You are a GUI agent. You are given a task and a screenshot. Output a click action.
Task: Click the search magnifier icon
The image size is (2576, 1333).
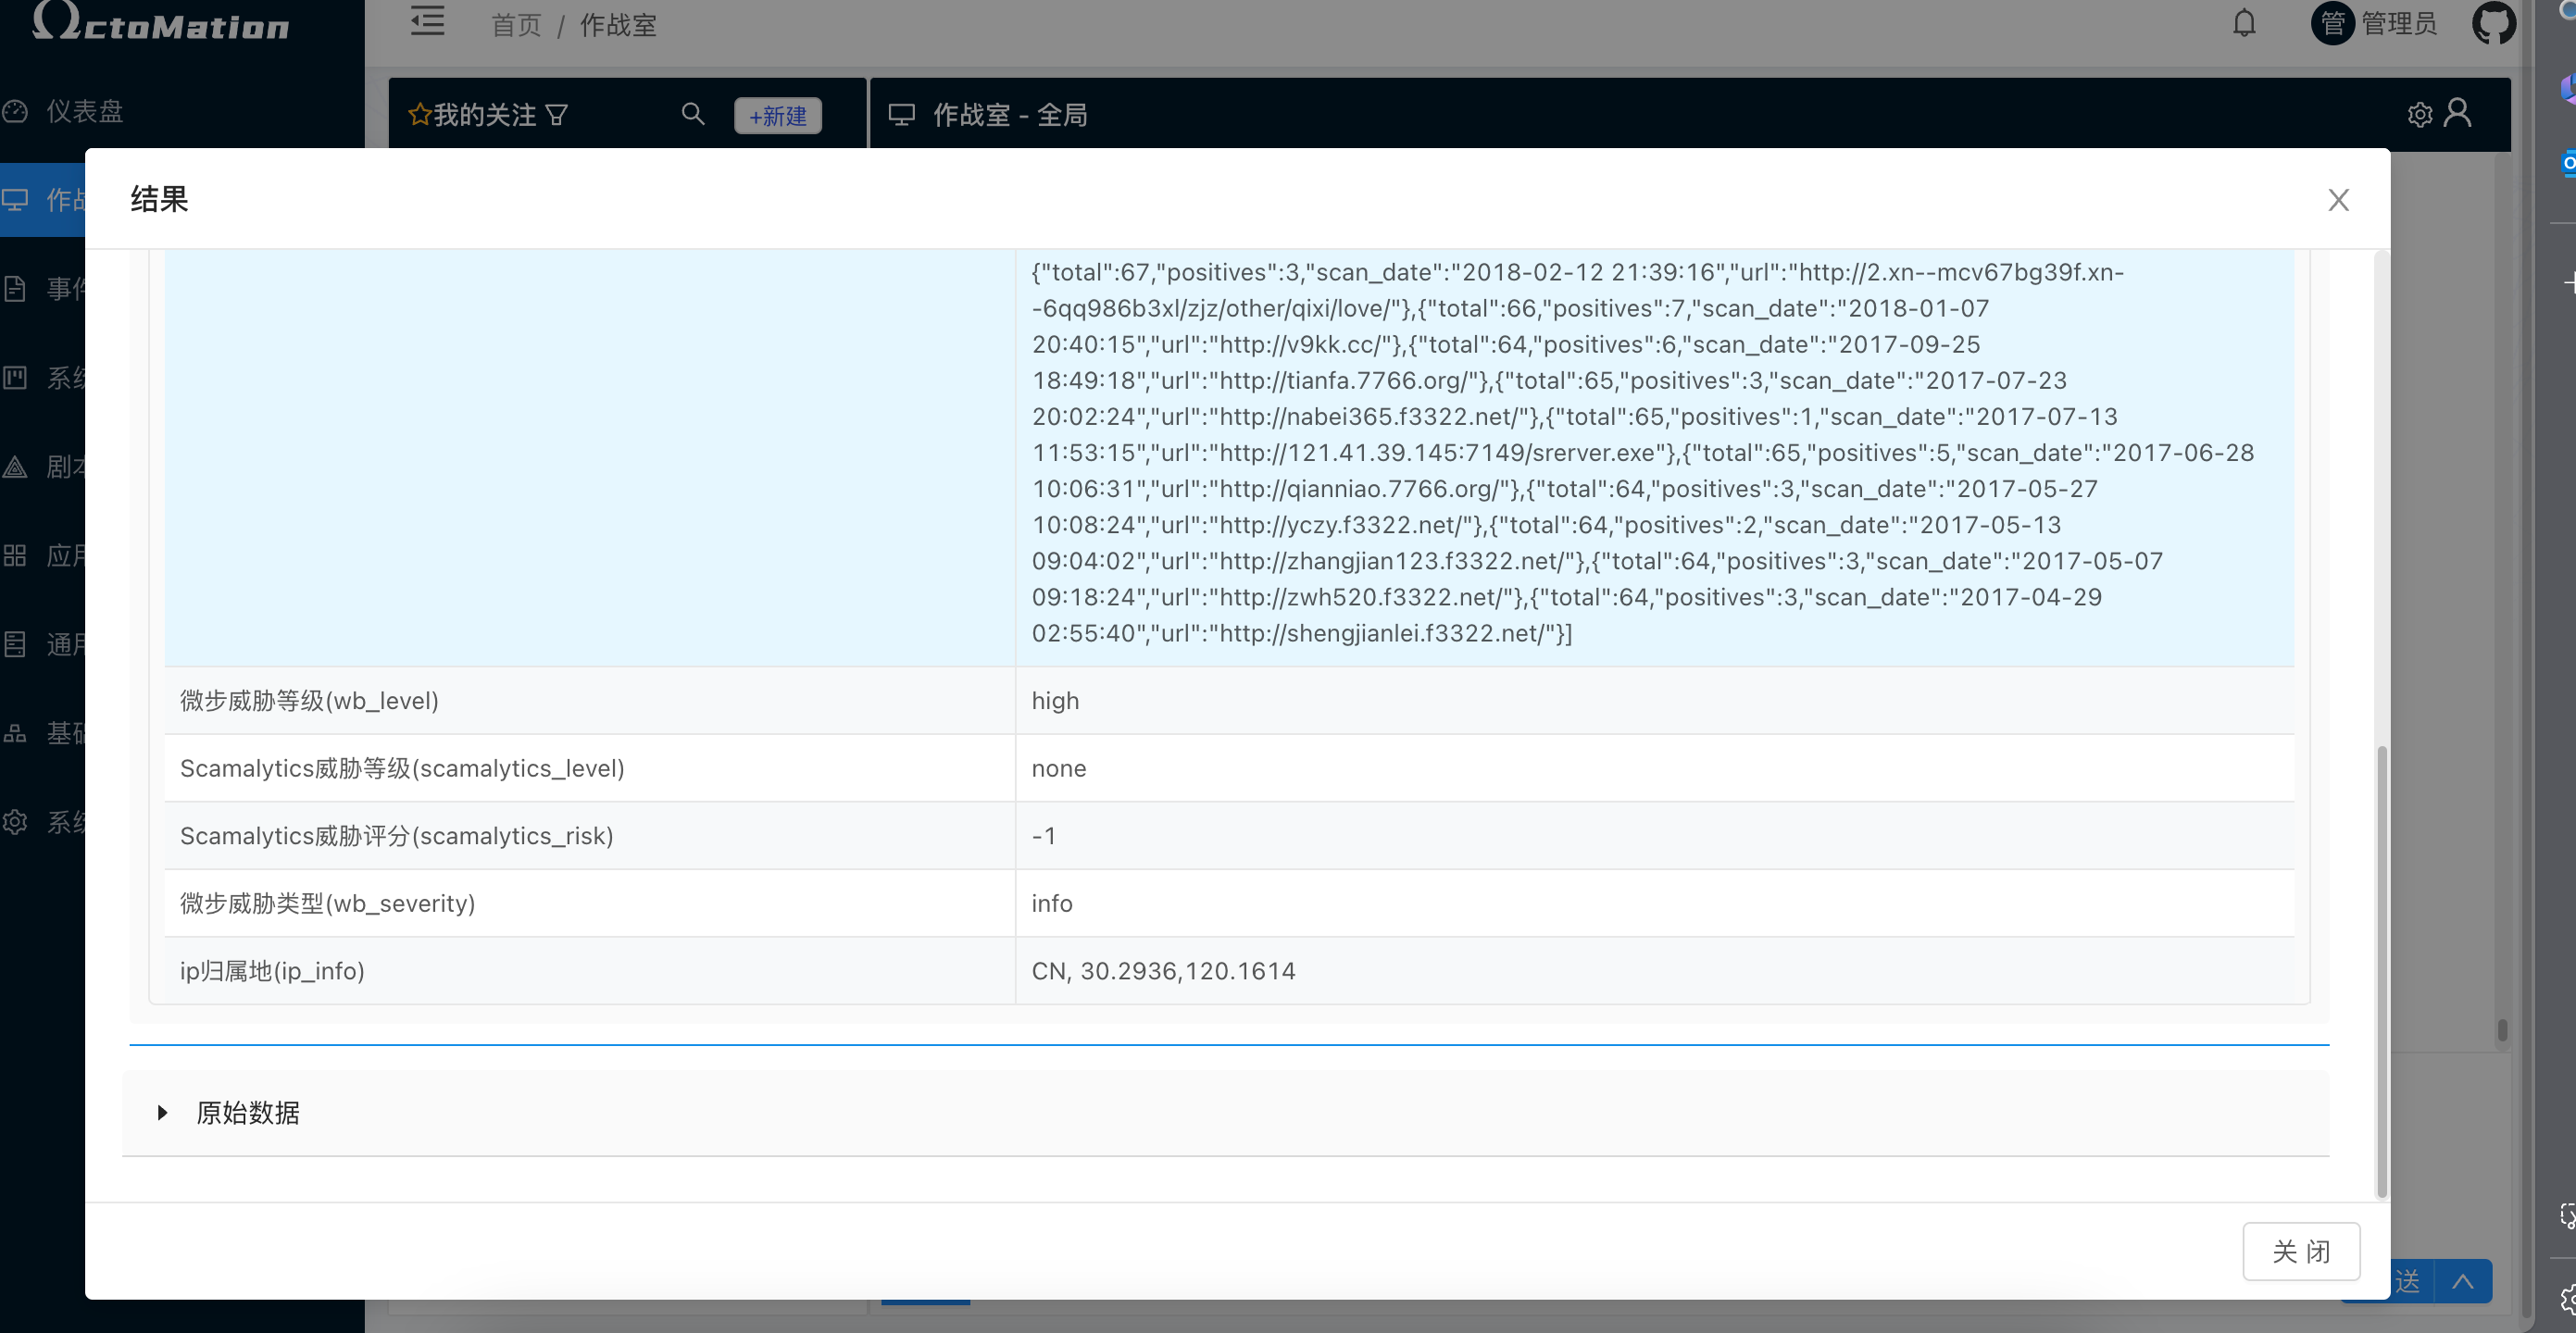coord(692,114)
